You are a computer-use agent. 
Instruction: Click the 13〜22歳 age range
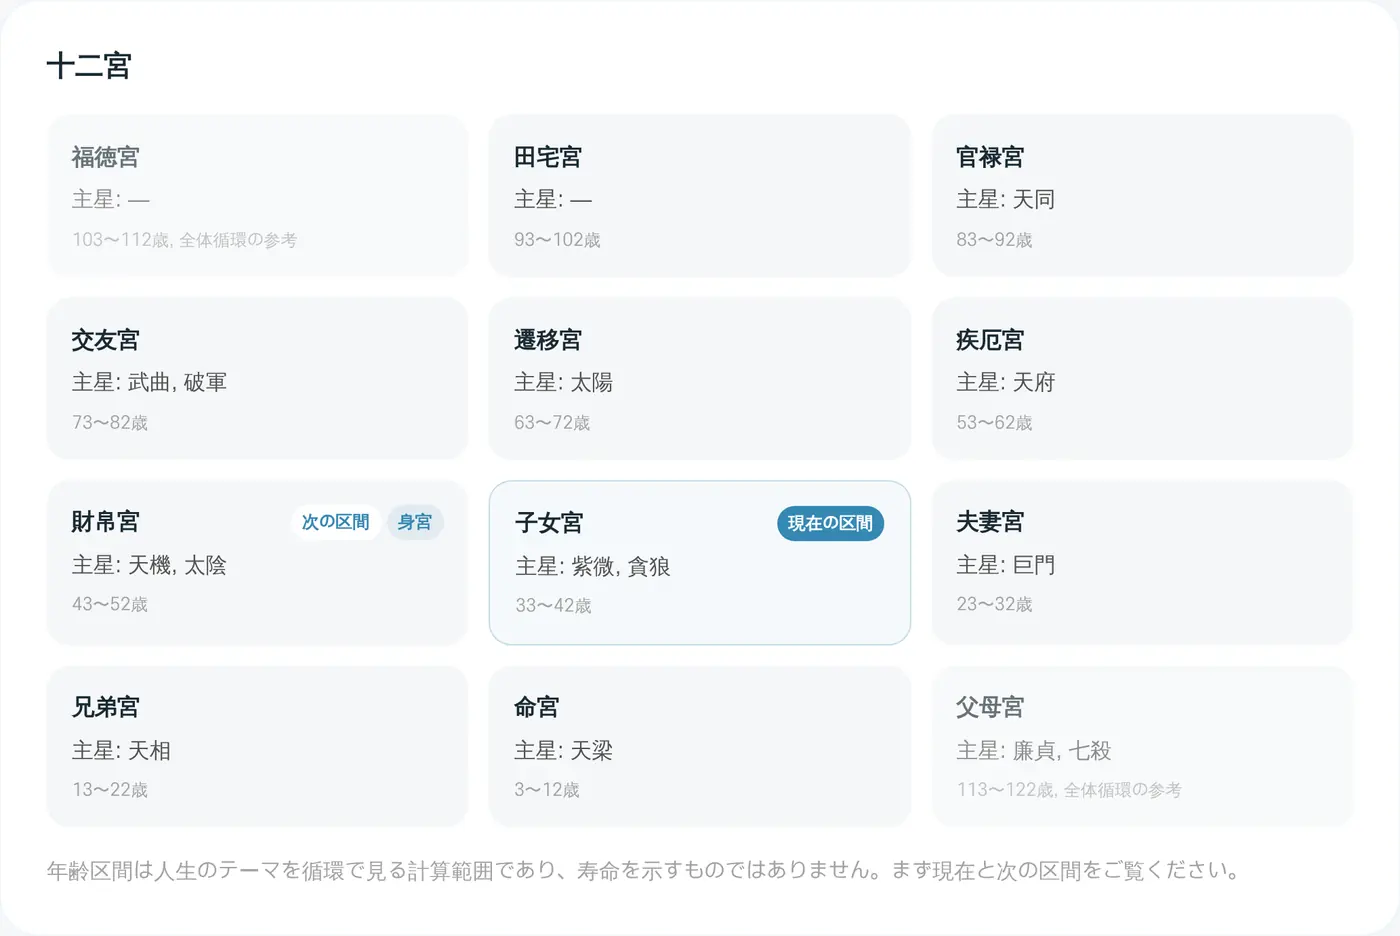coord(110,790)
